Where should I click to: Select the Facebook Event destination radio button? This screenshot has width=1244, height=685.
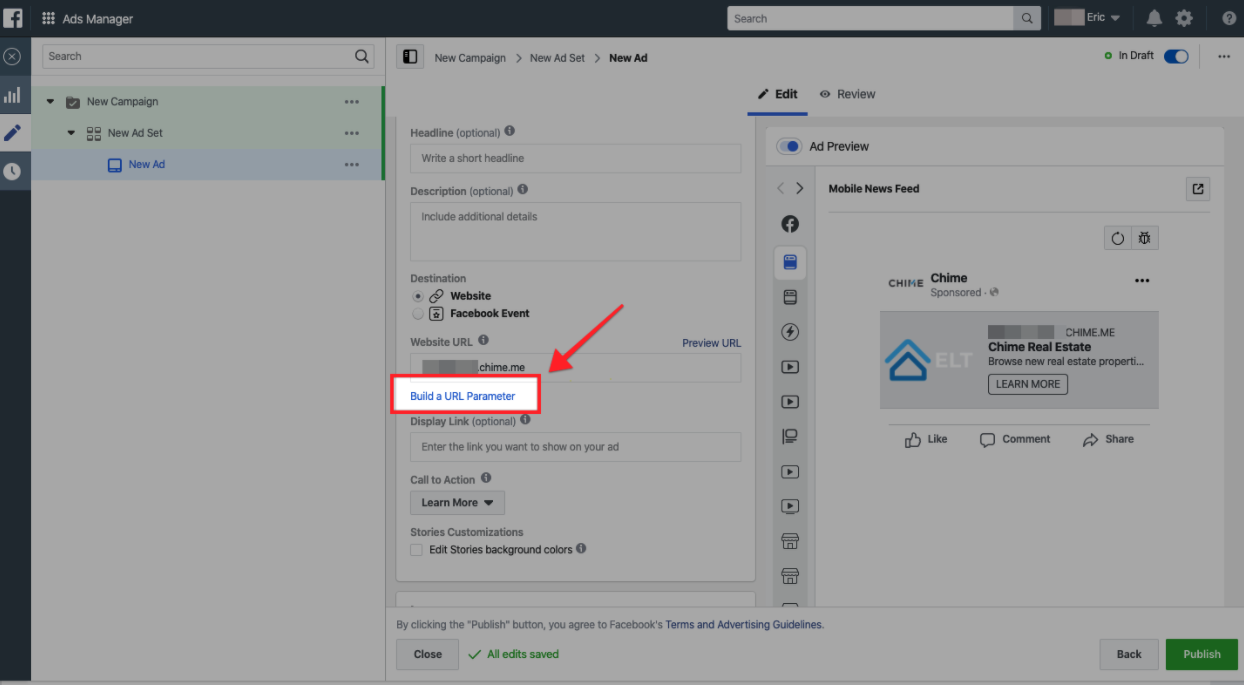tap(417, 313)
